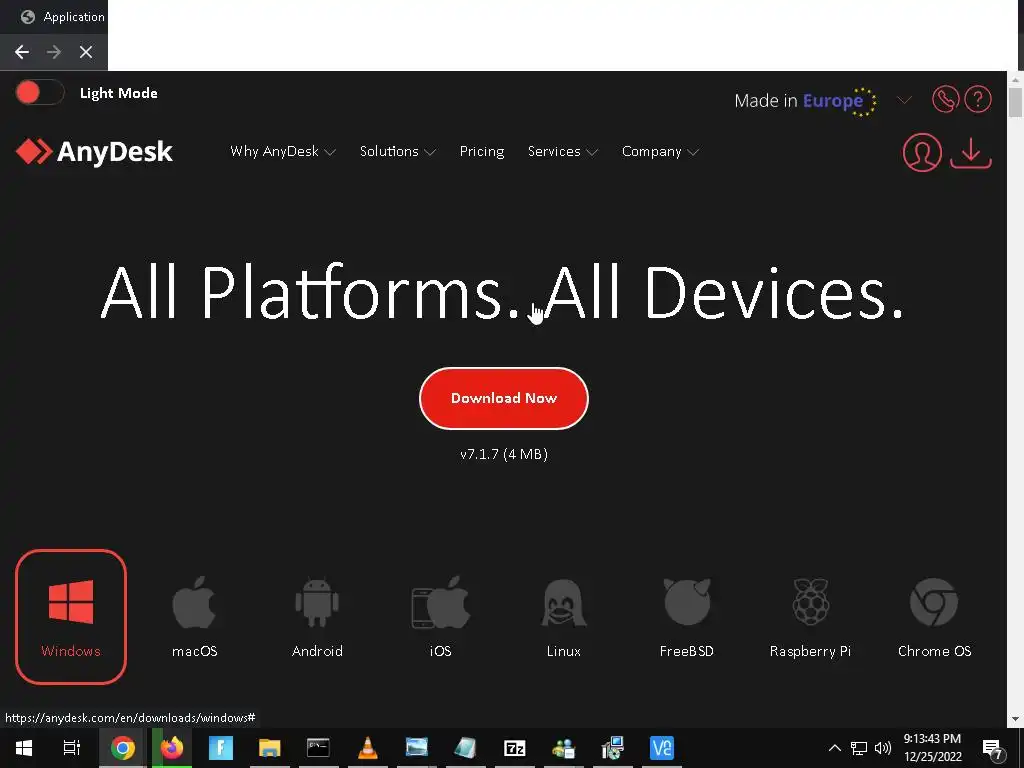Viewport: 1024px width, 768px height.
Task: Click the v7.1.7 (4 MB) version text
Action: pos(504,454)
